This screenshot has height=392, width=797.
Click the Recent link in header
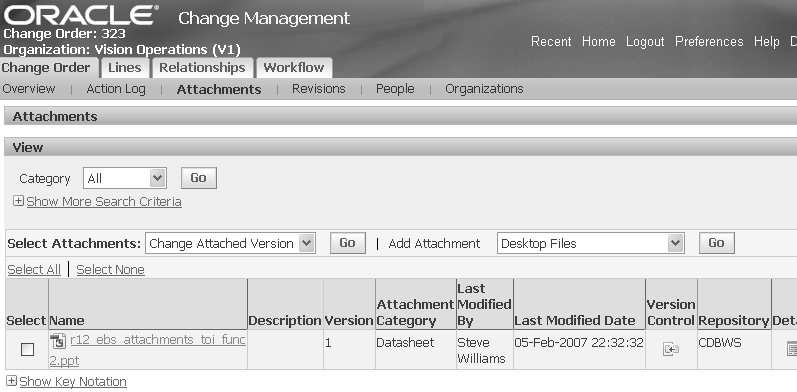coord(551,42)
